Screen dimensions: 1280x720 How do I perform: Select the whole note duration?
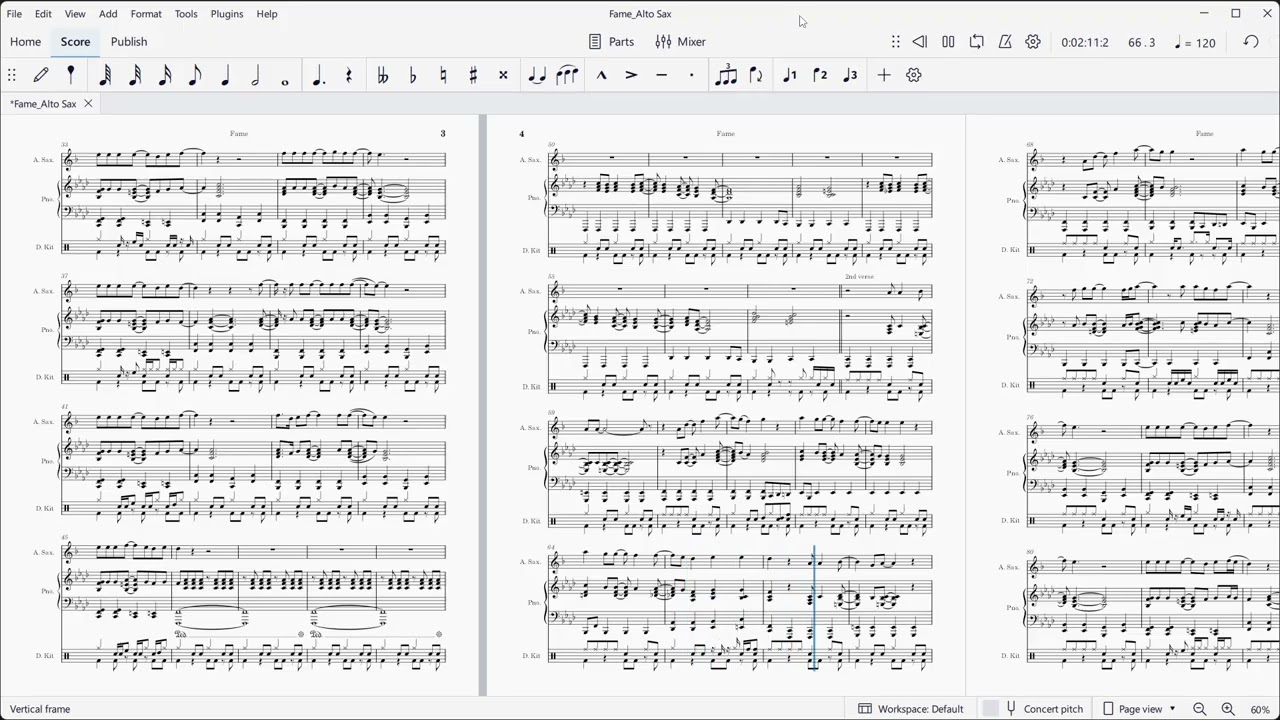285,81
